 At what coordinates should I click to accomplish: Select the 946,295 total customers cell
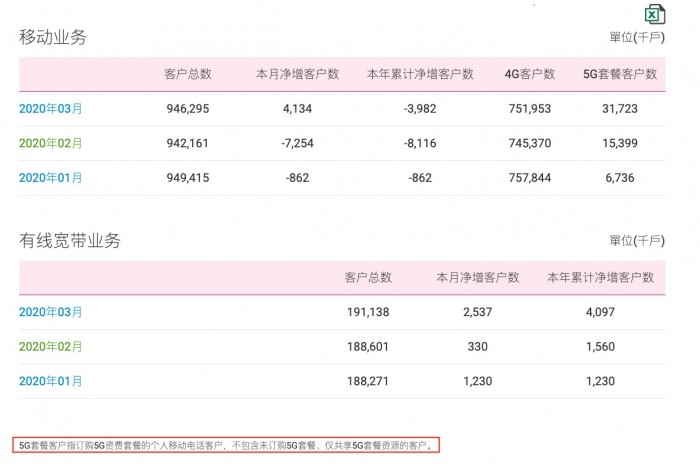point(188,108)
